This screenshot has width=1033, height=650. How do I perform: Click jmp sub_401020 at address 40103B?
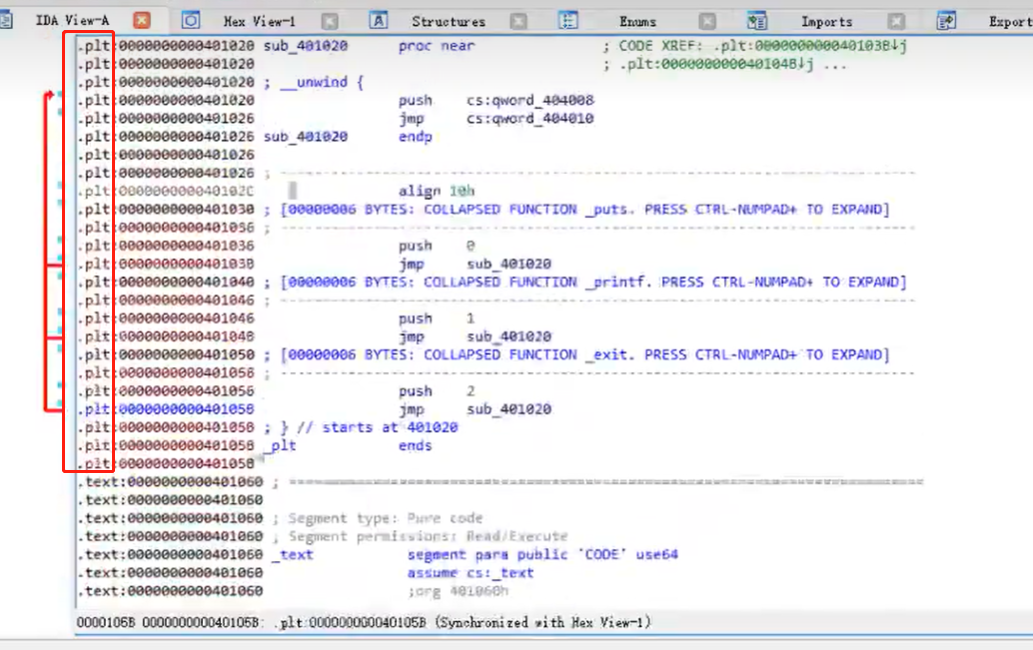click(474, 264)
